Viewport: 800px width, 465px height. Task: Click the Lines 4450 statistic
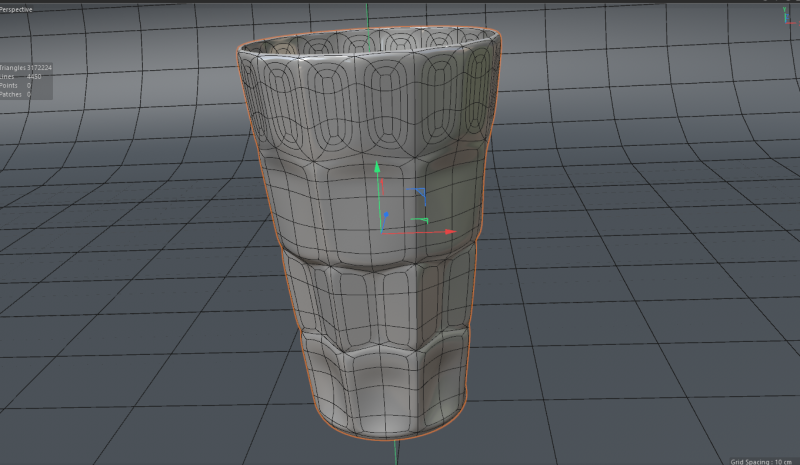(20, 77)
